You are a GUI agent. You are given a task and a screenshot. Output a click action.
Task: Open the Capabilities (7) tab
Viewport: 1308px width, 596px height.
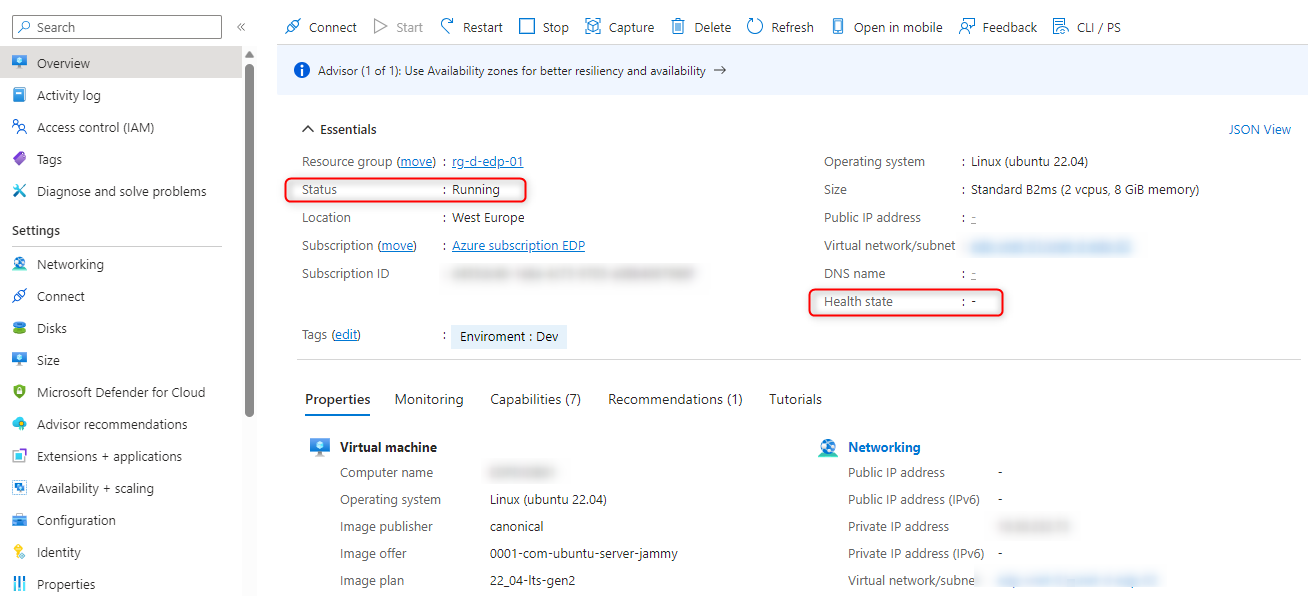(x=535, y=399)
